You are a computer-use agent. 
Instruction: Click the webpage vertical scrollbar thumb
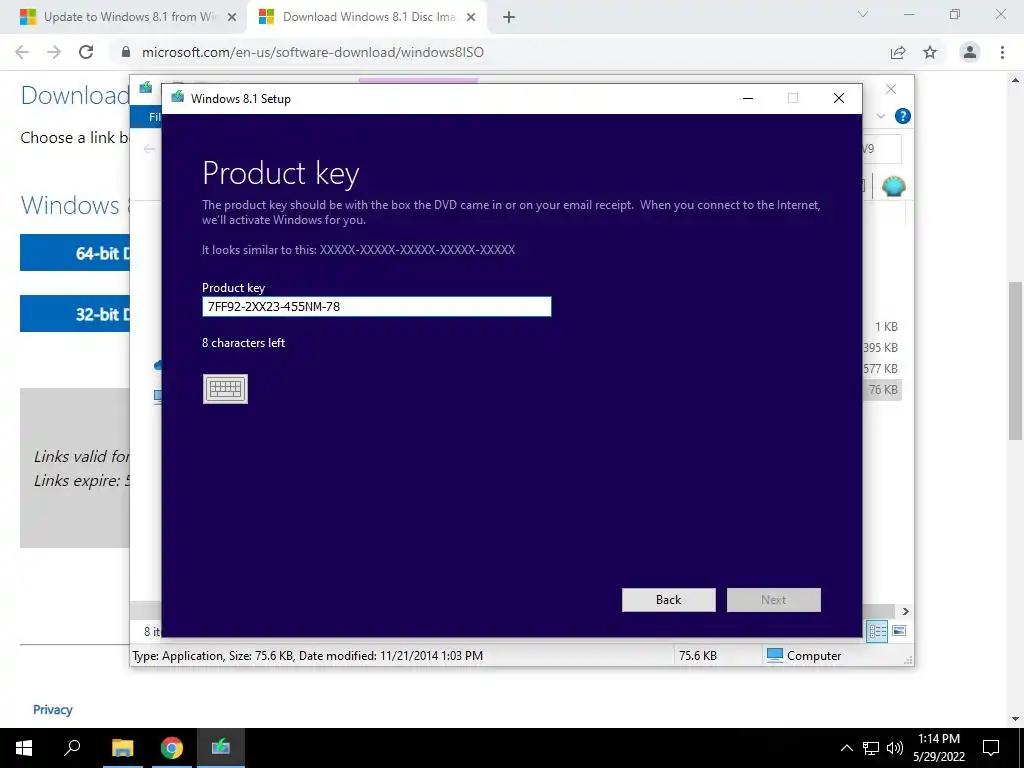(1016, 360)
